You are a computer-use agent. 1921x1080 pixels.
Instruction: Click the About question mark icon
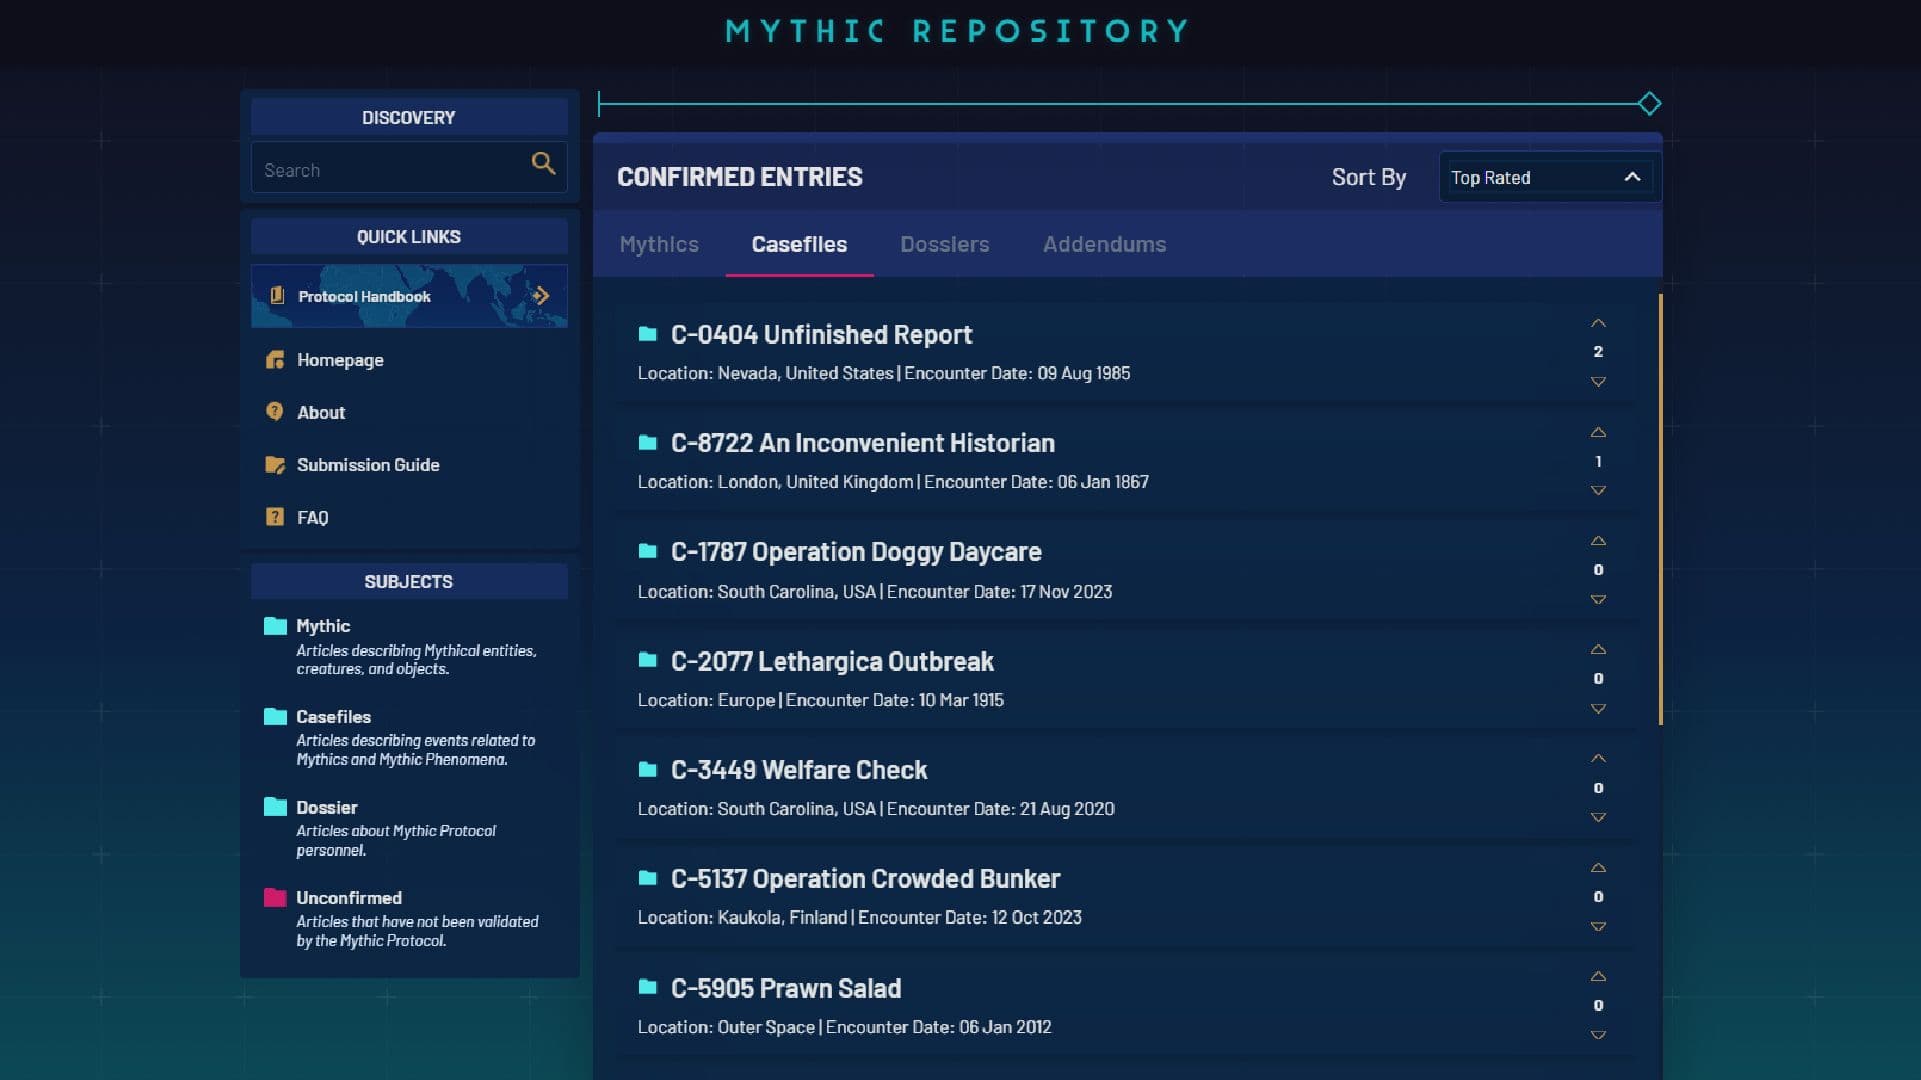[x=275, y=412]
